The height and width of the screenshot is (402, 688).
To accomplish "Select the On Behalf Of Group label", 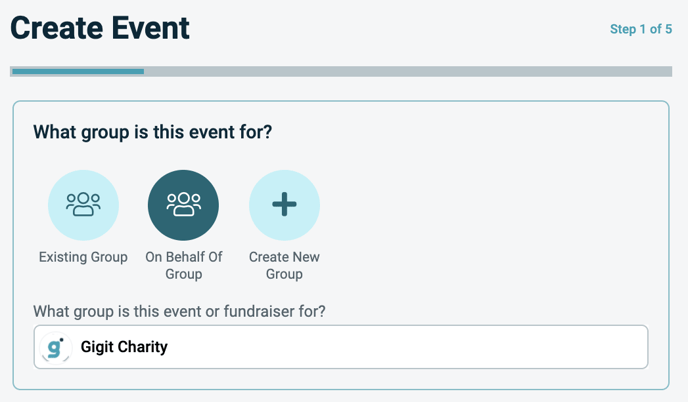I will coord(183,265).
